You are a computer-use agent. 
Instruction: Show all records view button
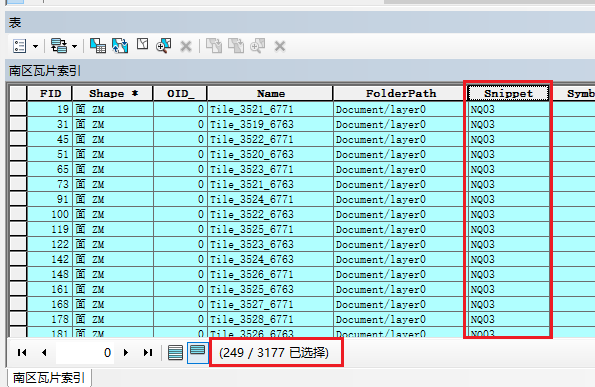175,352
